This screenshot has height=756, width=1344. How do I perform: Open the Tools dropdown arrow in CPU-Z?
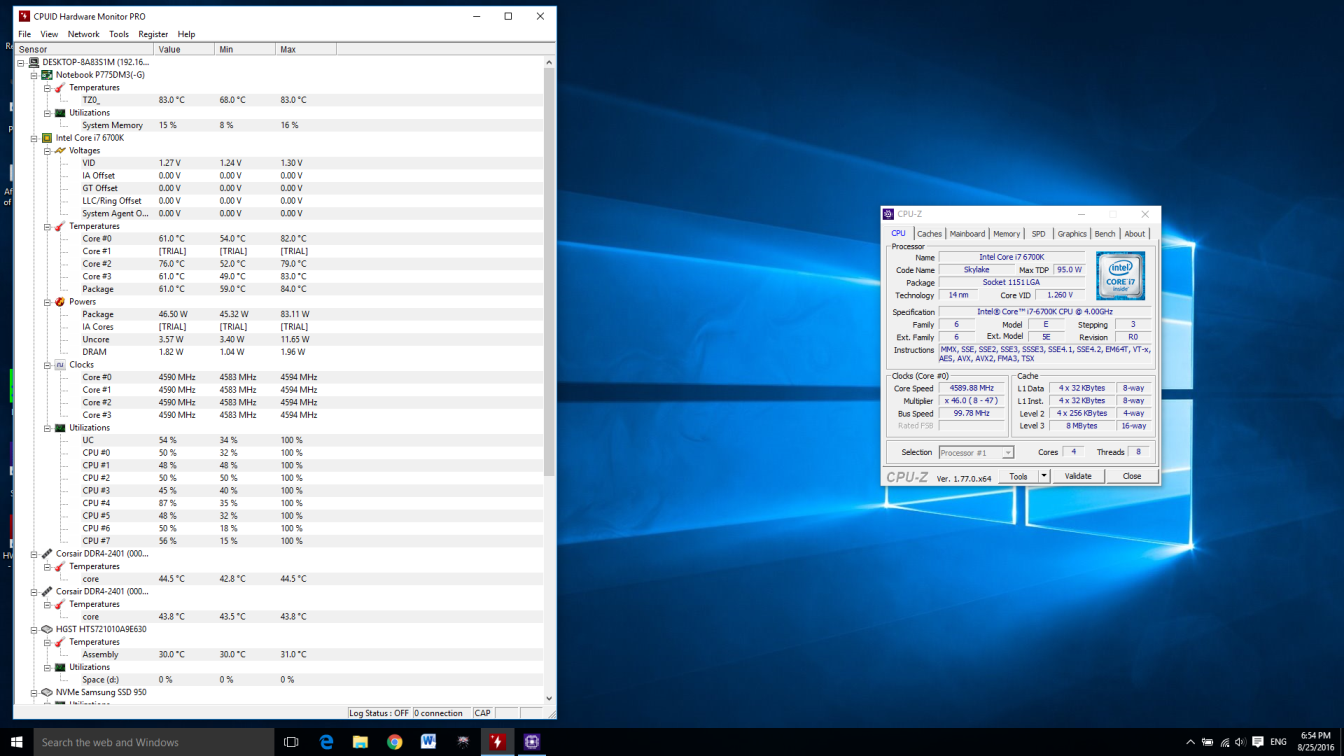(x=1044, y=477)
